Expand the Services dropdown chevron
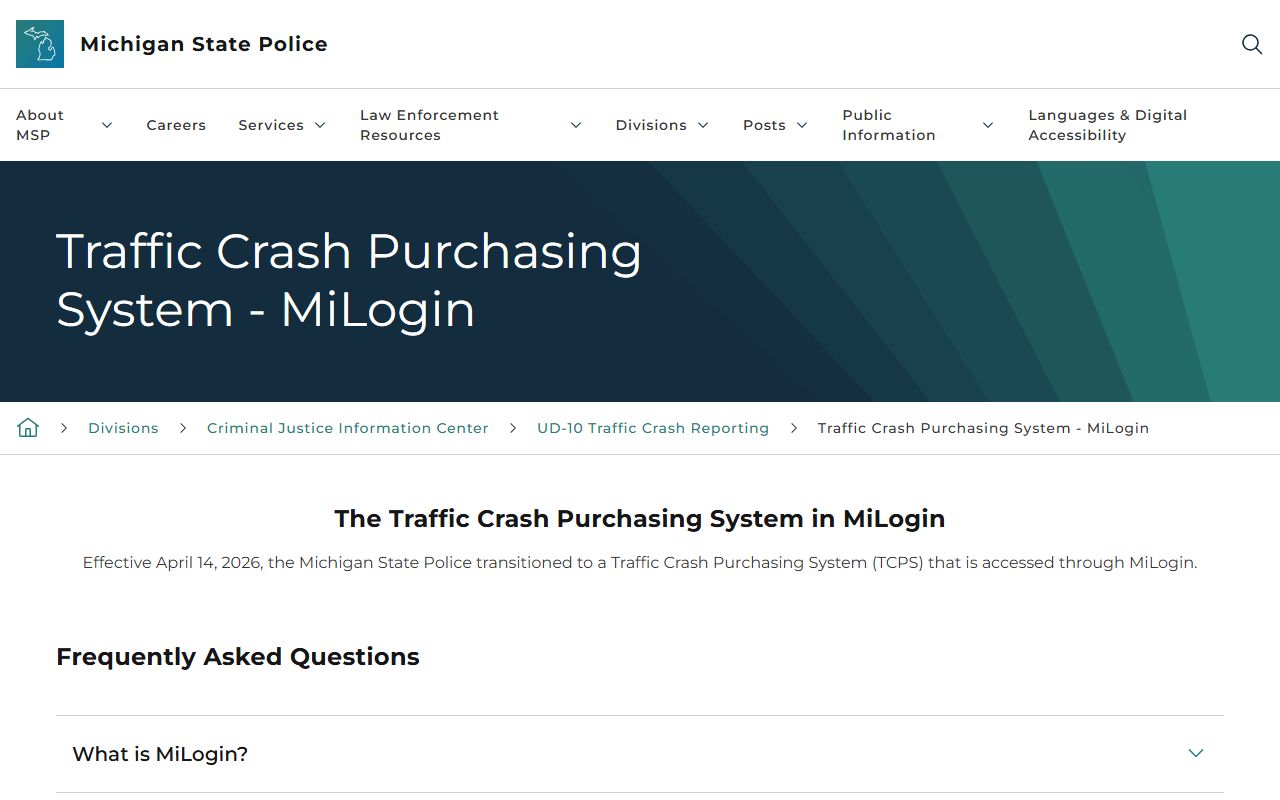The width and height of the screenshot is (1280, 800). [x=320, y=125]
